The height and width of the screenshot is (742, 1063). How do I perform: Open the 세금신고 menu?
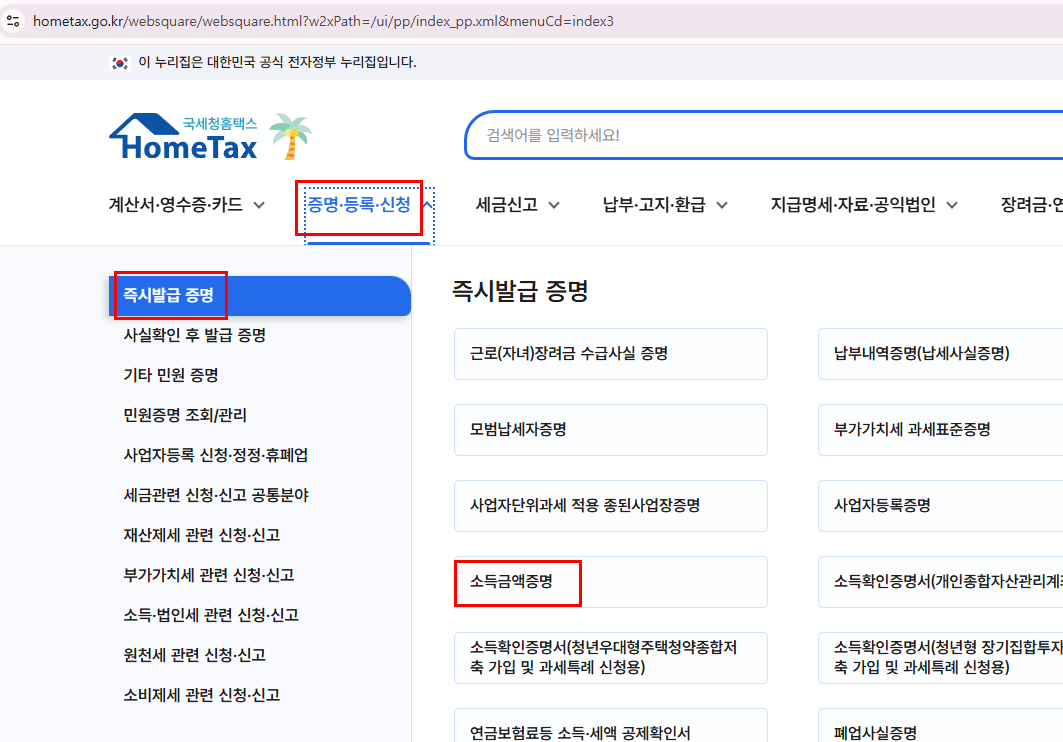[506, 205]
